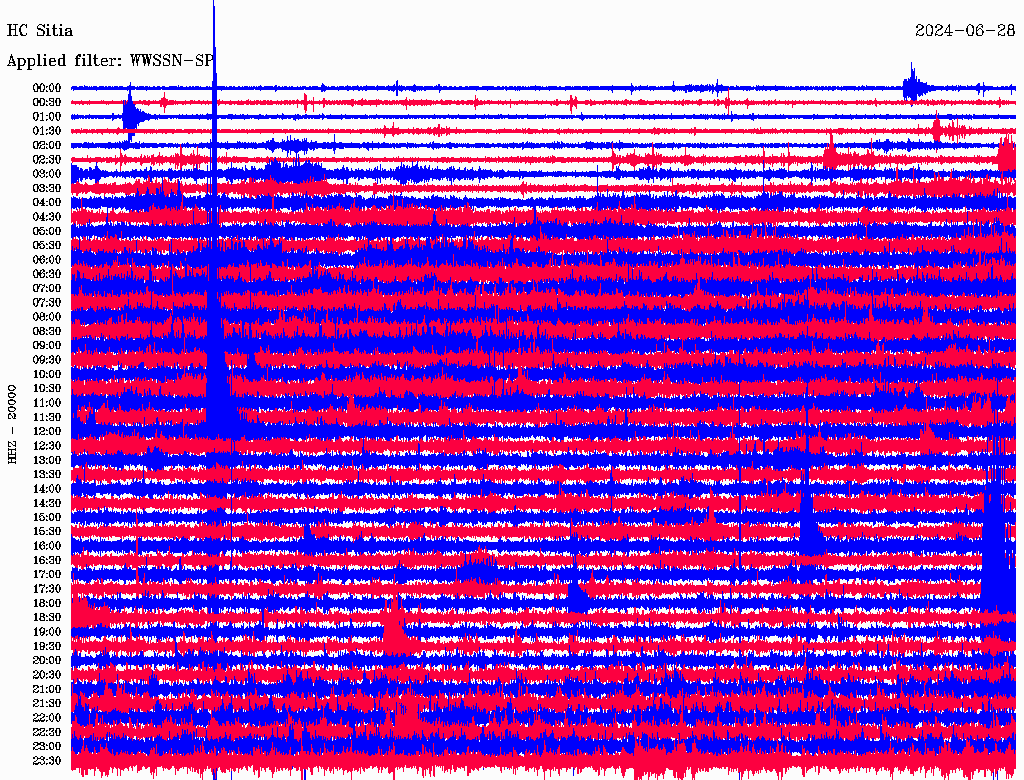Select the 17:00 time row label
The height and width of the screenshot is (780, 1024).
tap(47, 575)
